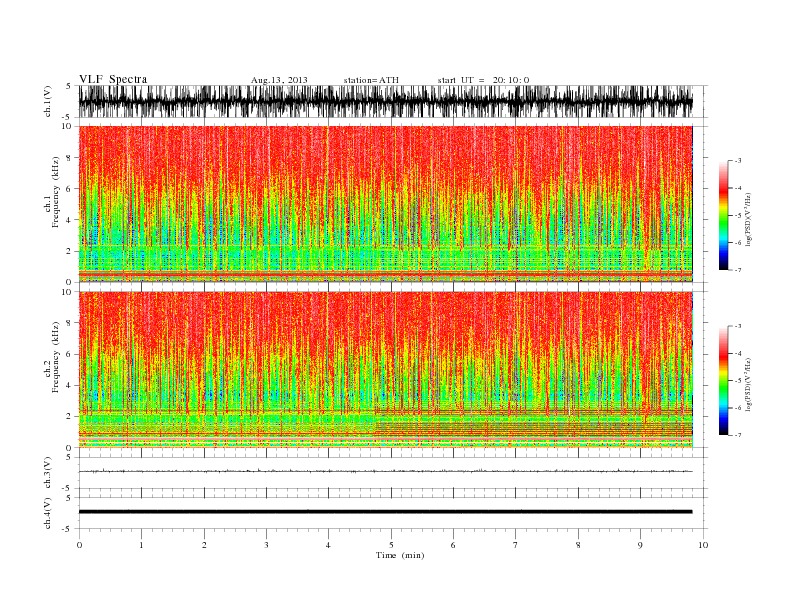
Task: Click the time axis tick label '2'
Action: [204, 545]
